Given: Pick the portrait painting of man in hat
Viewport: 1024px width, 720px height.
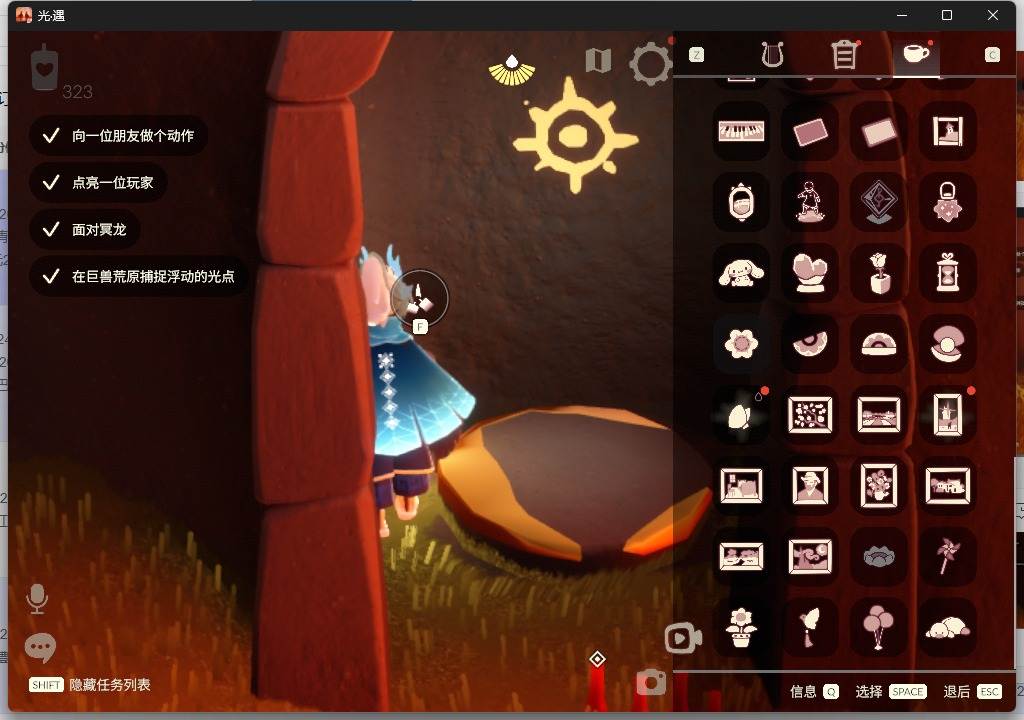Looking at the screenshot, I should point(810,485).
